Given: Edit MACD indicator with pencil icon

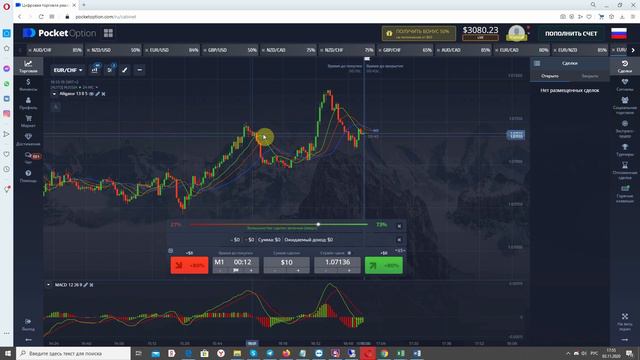Looking at the screenshot, I should [86, 284].
